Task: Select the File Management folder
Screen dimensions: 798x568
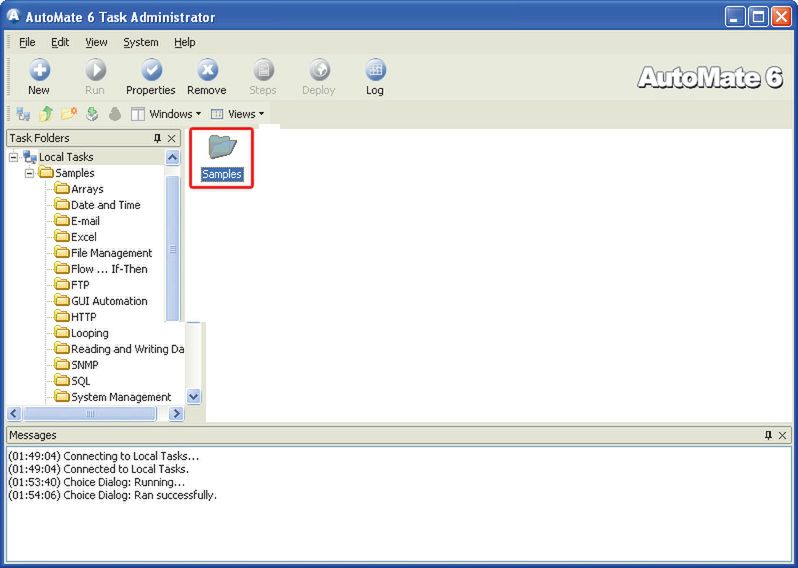Action: [x=111, y=253]
